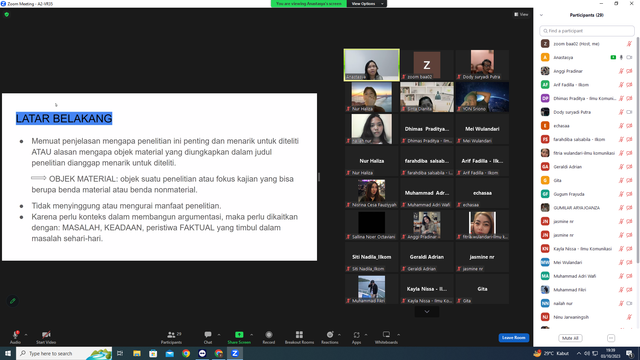Screen dimensions: 640x360
Task: Open Breakout Rooms
Action: tap(299, 337)
